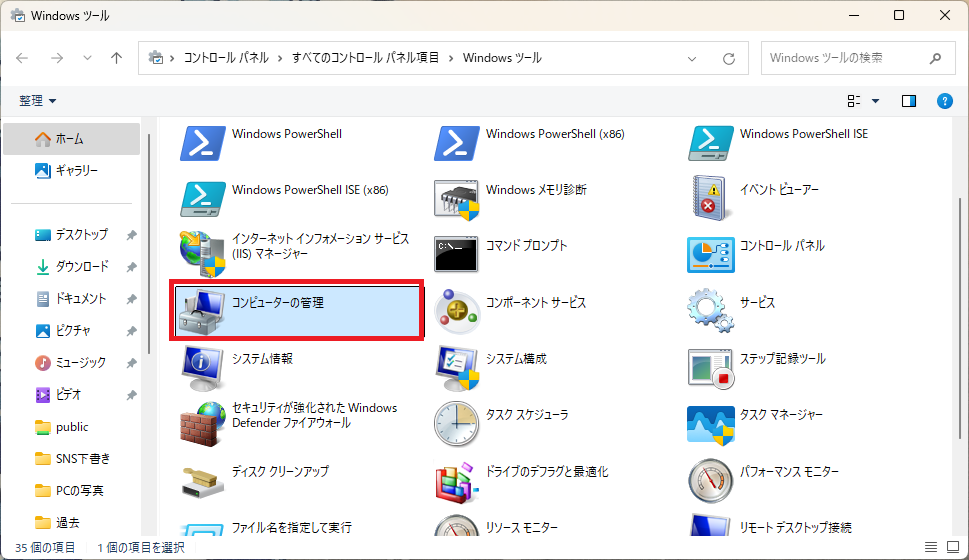Screen dimensions: 969x560
Task: Go forward with the forward arrow
Action: click(57, 58)
